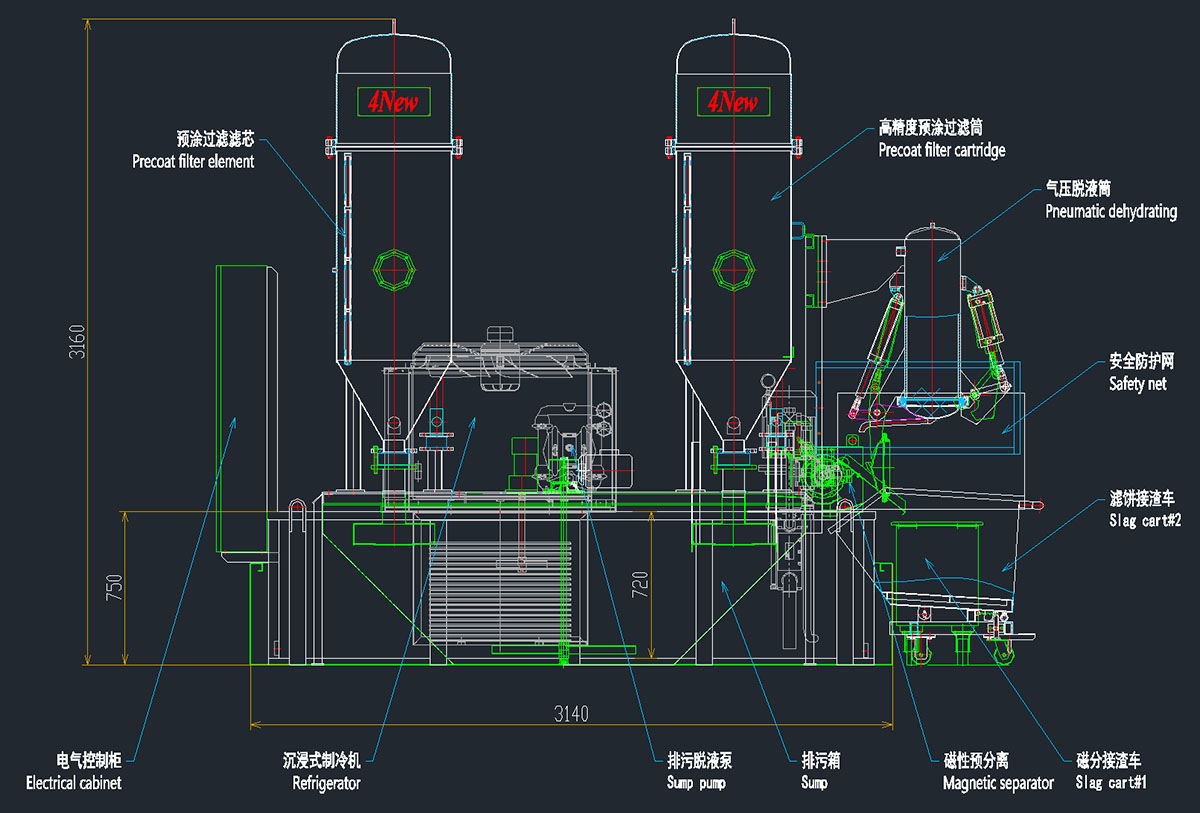Select the pneumatic dehydrating cylinder vessel
This screenshot has width=1200, height=813.
click(934, 310)
